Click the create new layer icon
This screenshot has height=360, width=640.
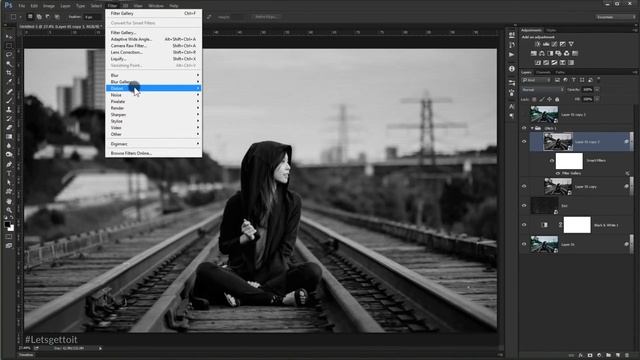618,356
